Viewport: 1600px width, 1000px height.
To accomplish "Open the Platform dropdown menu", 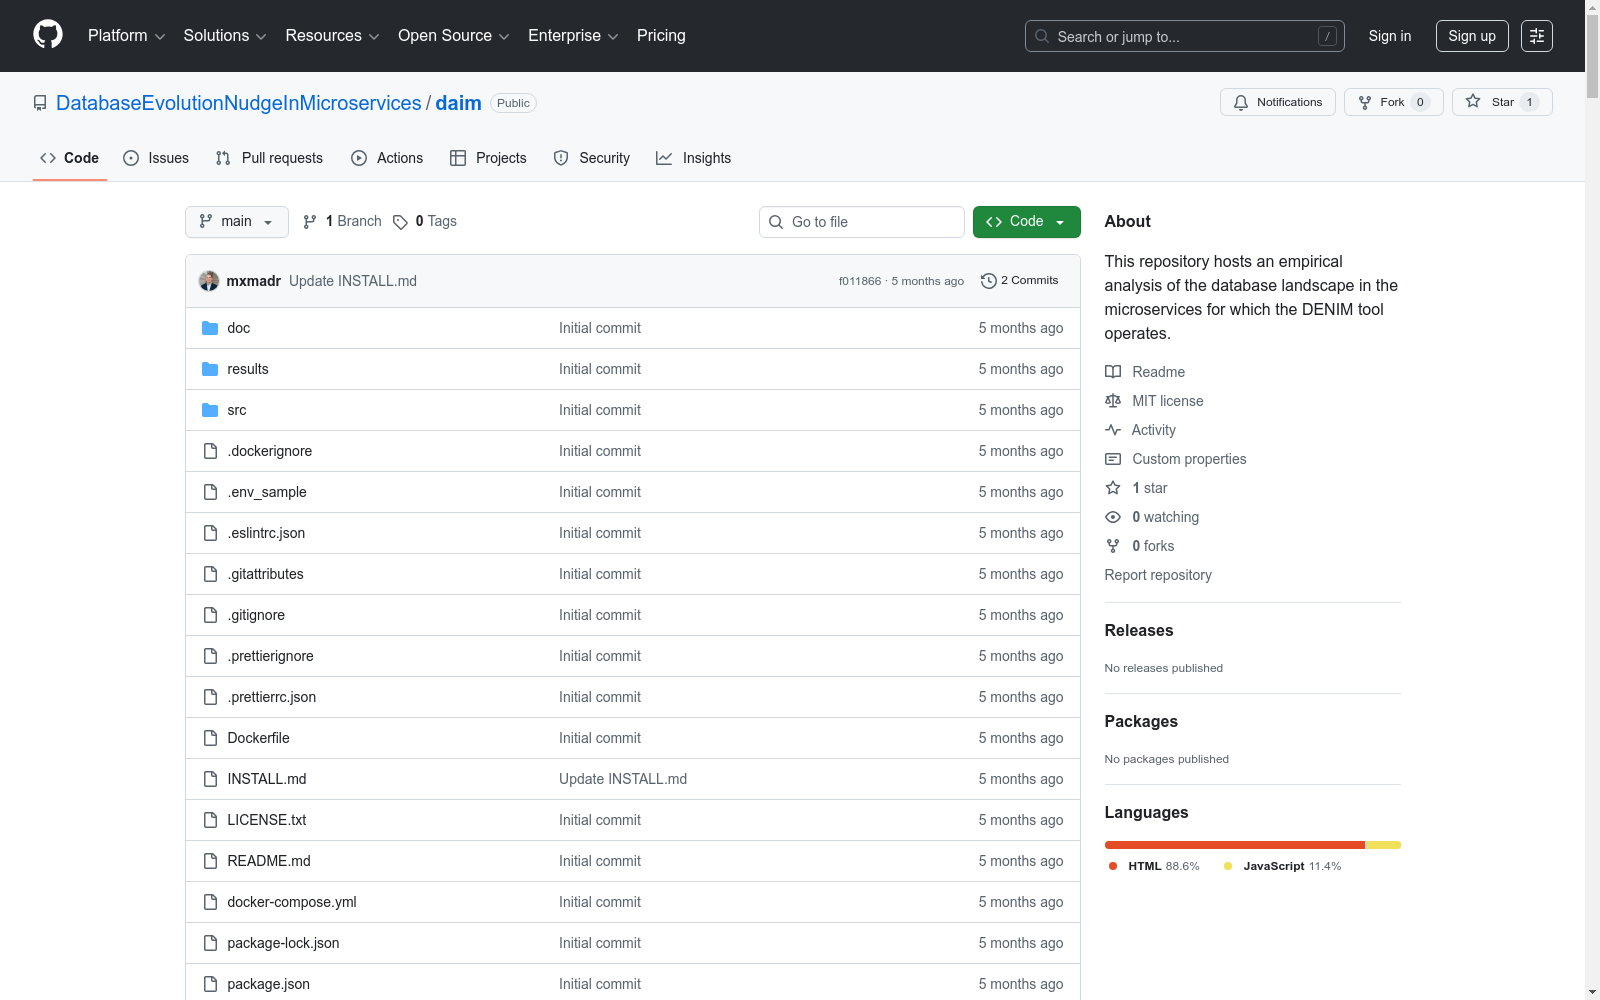I will click(x=126, y=36).
